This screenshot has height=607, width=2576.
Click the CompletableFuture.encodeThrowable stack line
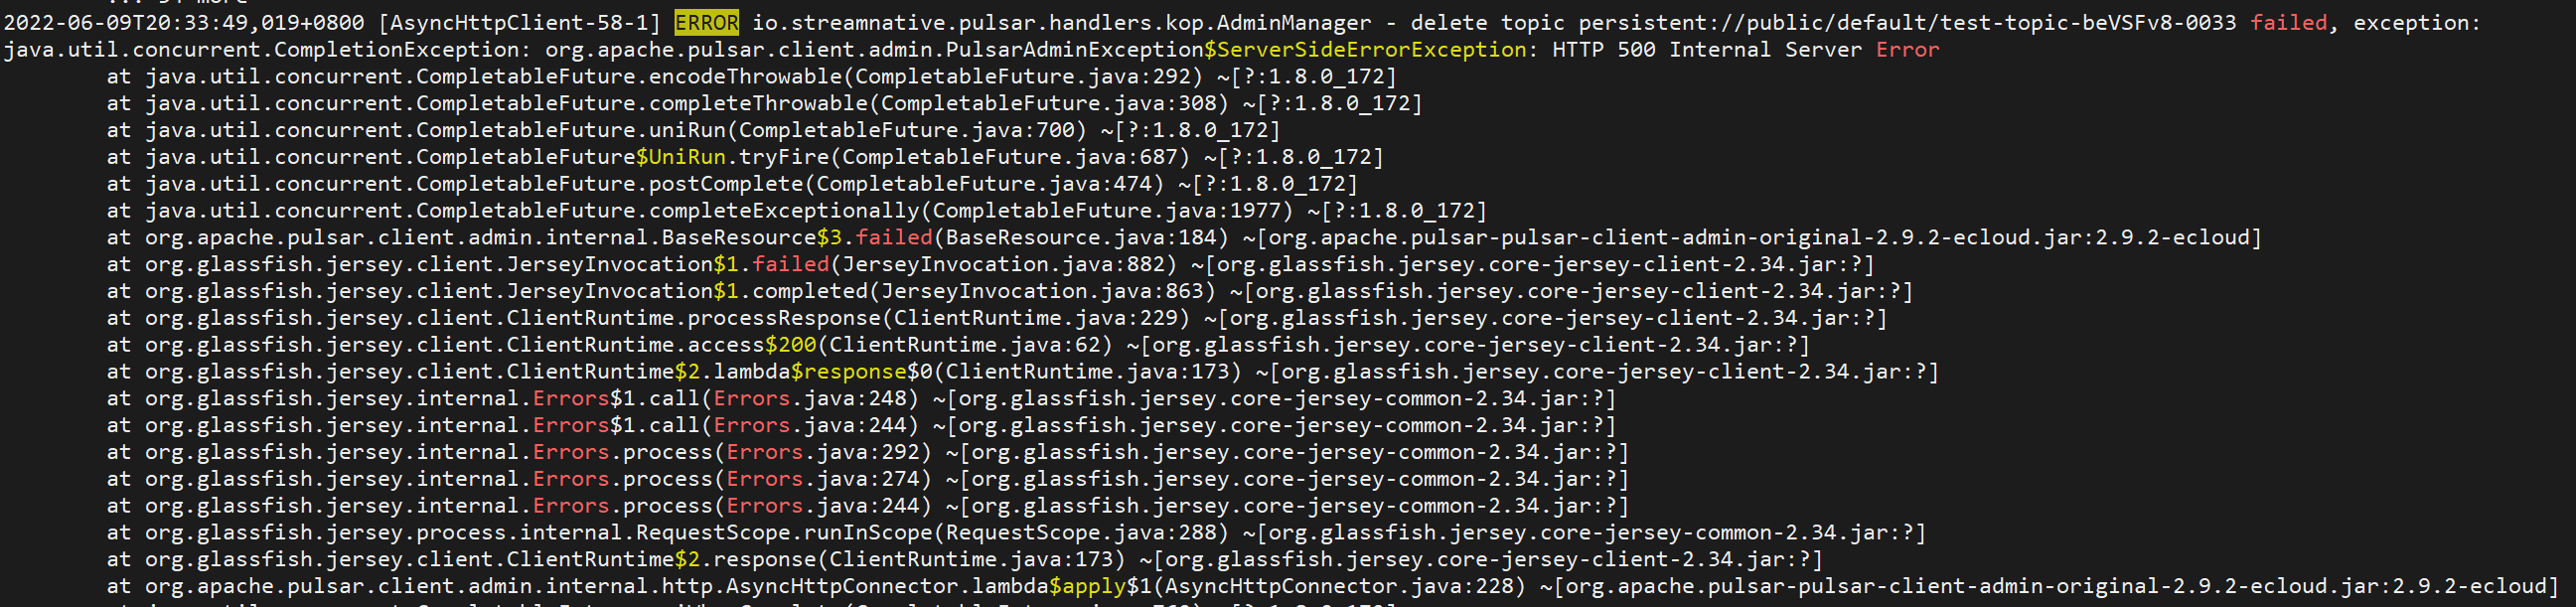[752, 76]
